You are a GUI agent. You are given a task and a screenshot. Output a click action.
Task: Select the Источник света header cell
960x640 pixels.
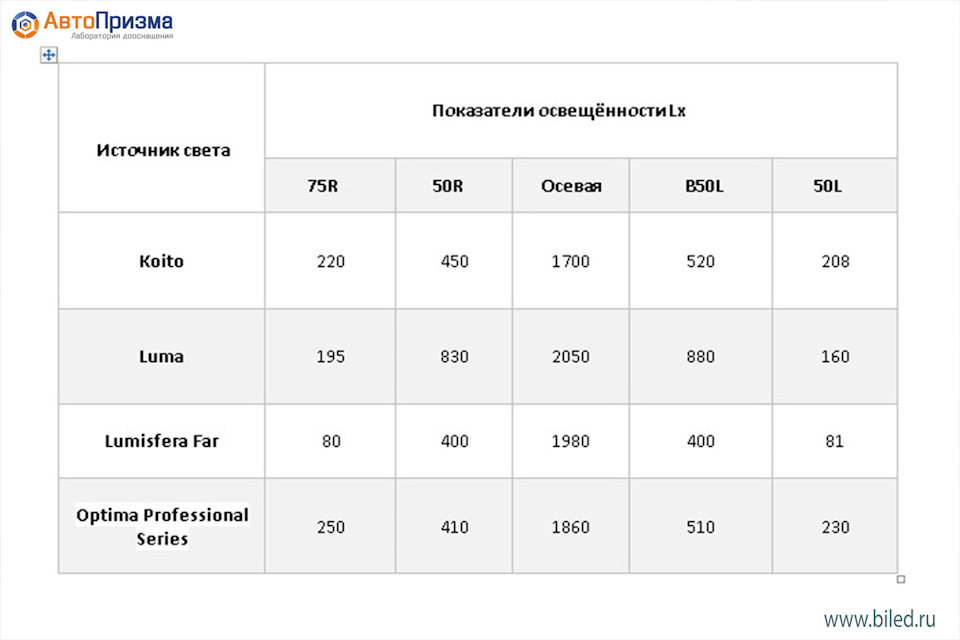tap(162, 138)
